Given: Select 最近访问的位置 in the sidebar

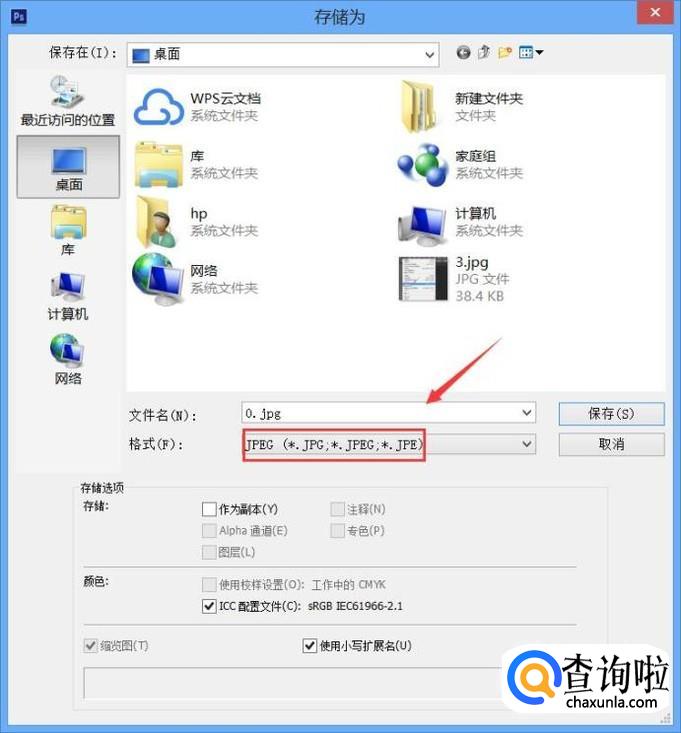Looking at the screenshot, I should coord(67,101).
